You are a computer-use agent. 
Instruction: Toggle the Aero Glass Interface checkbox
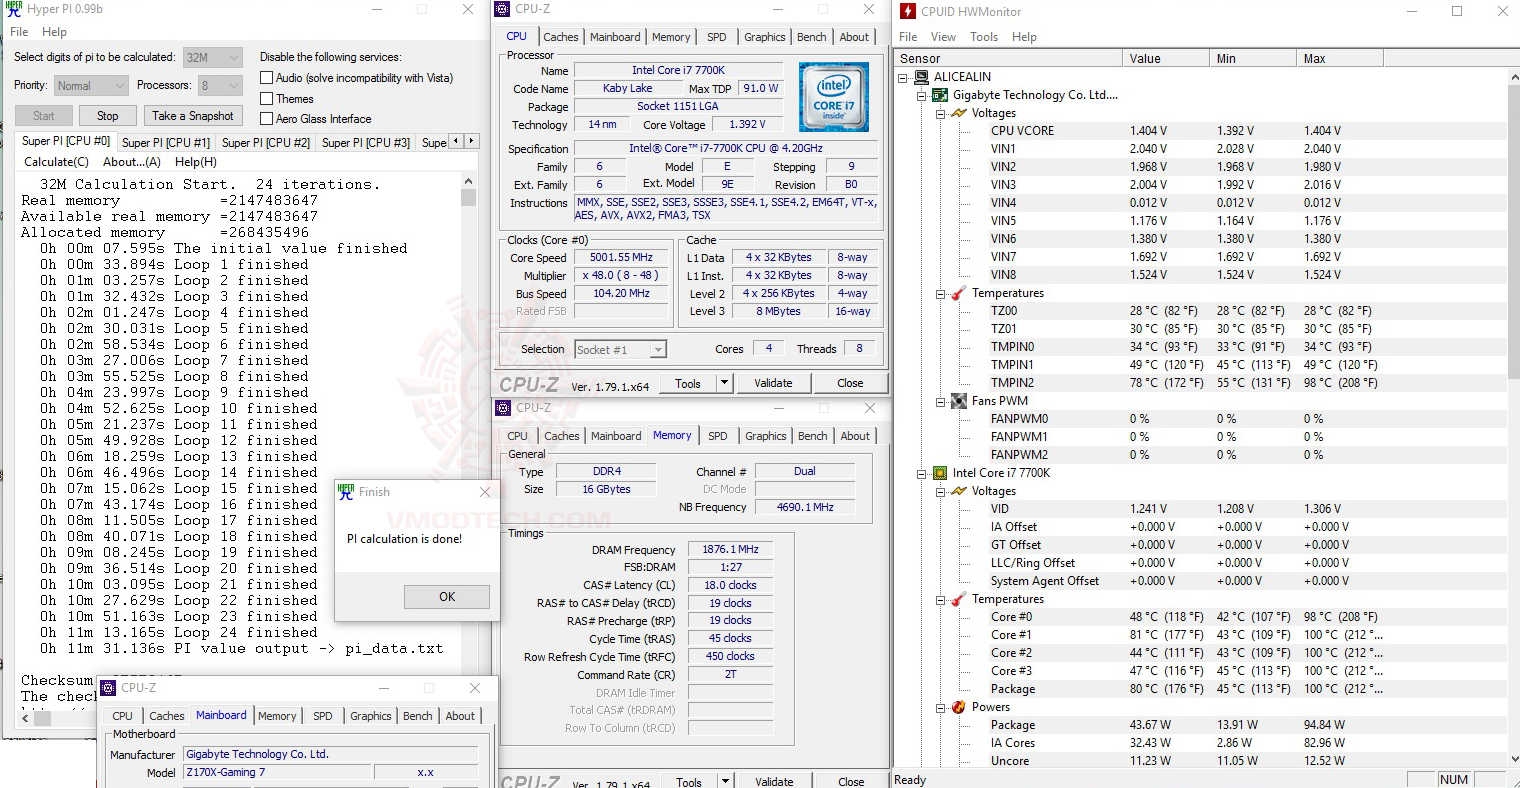266,119
